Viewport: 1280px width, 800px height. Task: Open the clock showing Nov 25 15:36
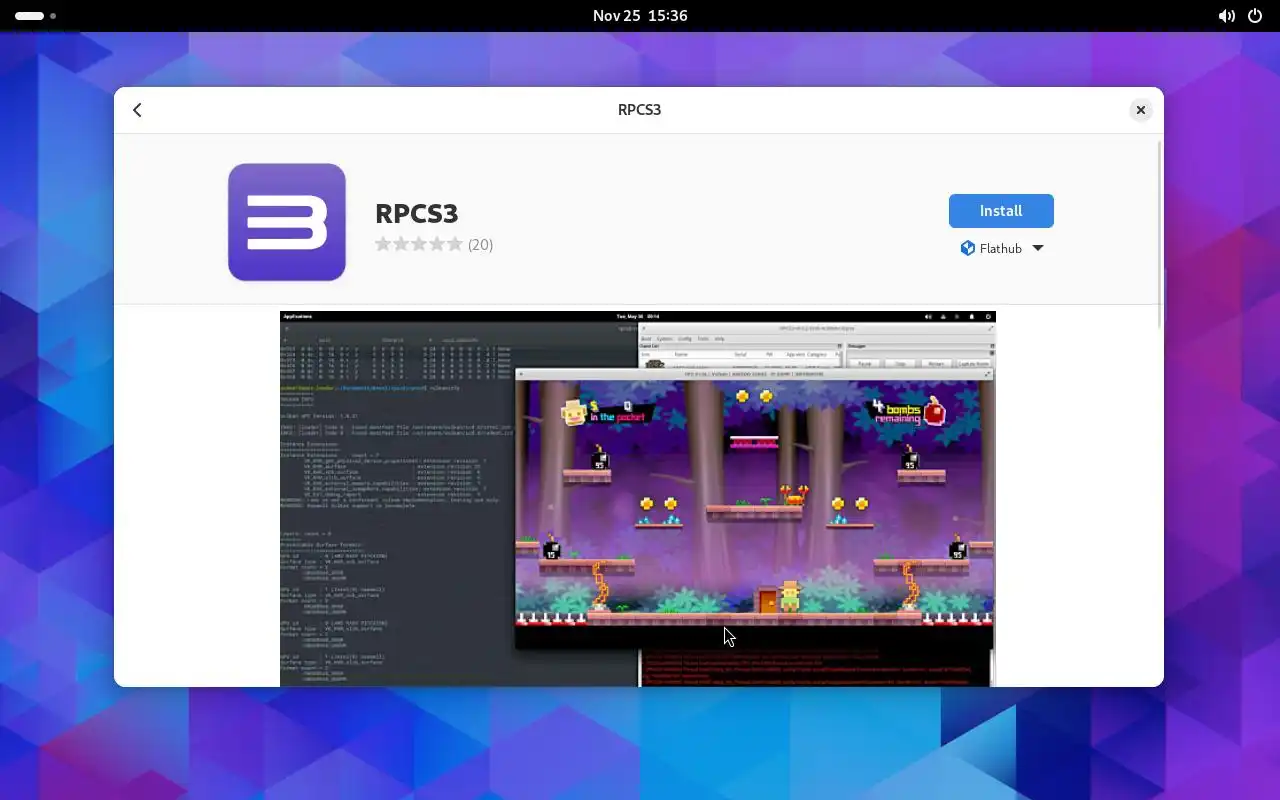tap(640, 16)
